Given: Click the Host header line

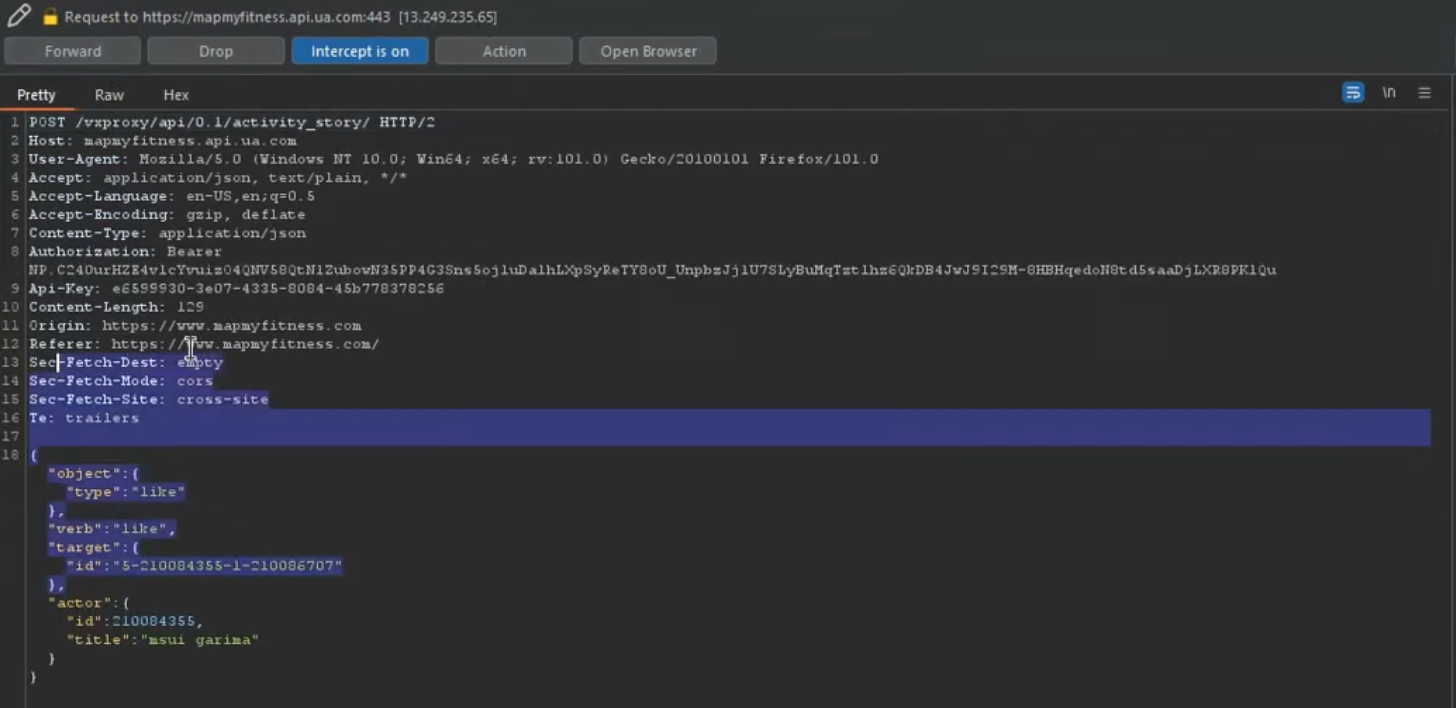Looking at the screenshot, I should coord(162,141).
